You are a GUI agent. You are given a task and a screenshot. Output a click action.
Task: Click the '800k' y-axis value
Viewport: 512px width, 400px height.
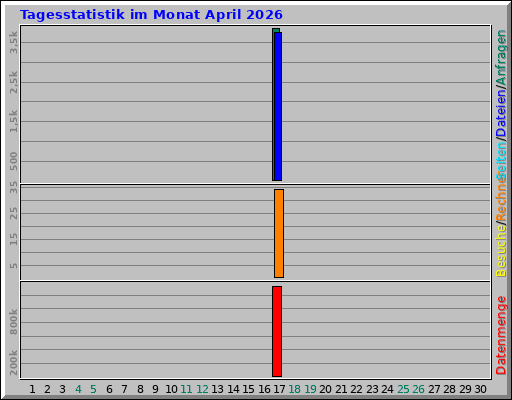[x=13, y=322]
